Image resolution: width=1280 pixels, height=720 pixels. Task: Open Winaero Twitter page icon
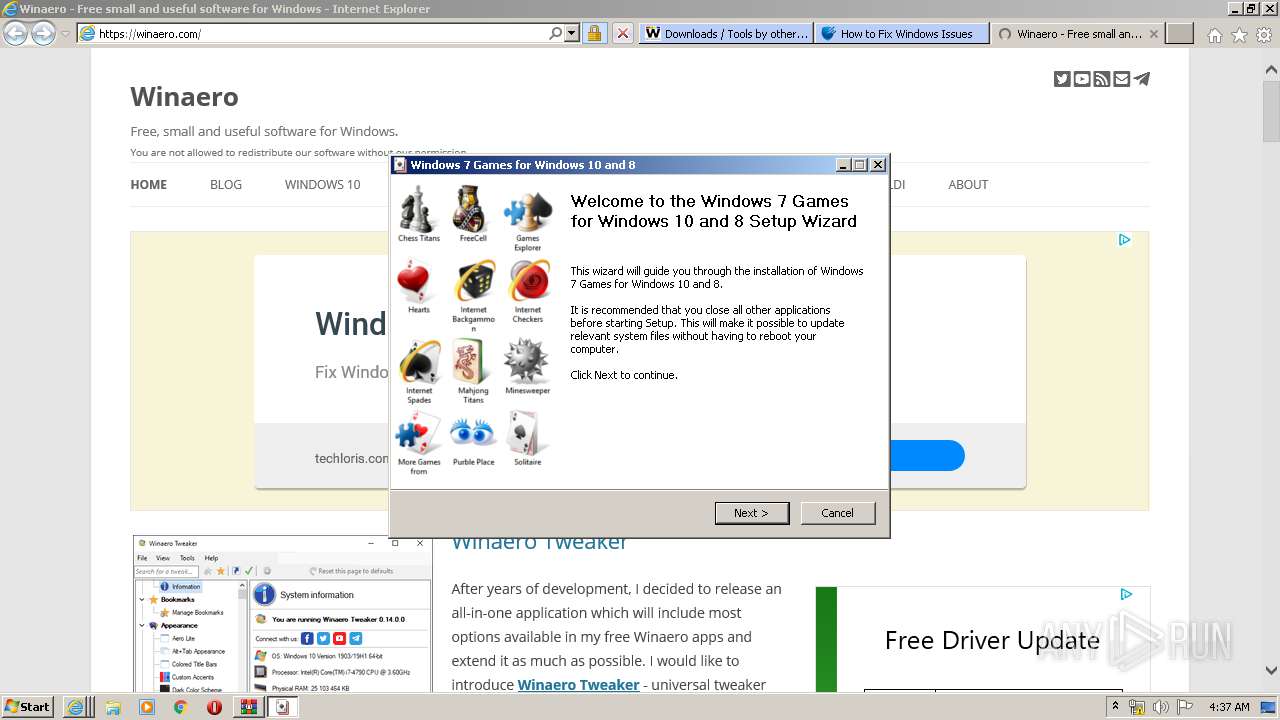(x=1062, y=79)
